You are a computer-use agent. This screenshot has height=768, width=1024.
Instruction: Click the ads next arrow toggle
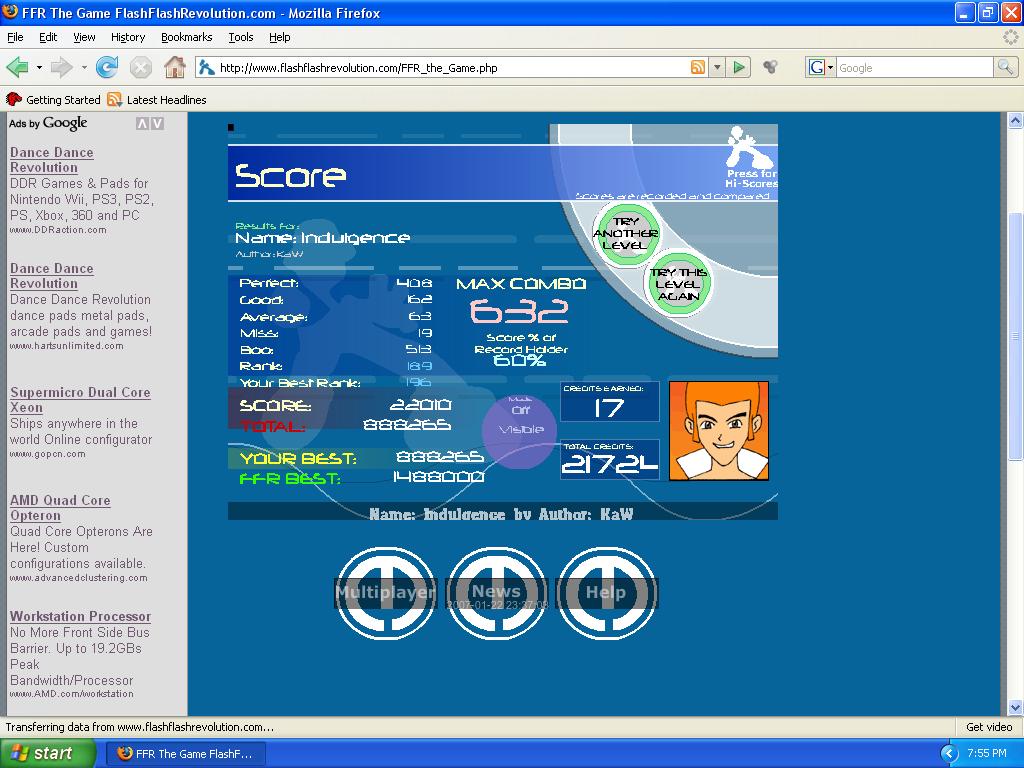click(x=157, y=123)
